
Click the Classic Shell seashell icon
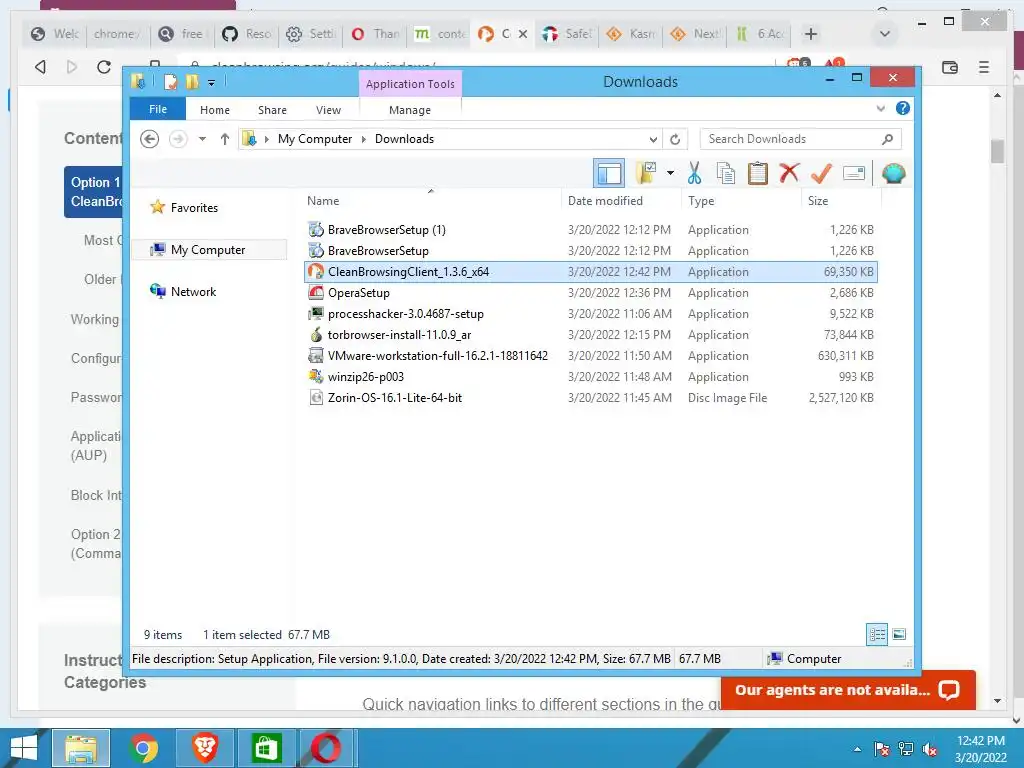[893, 174]
